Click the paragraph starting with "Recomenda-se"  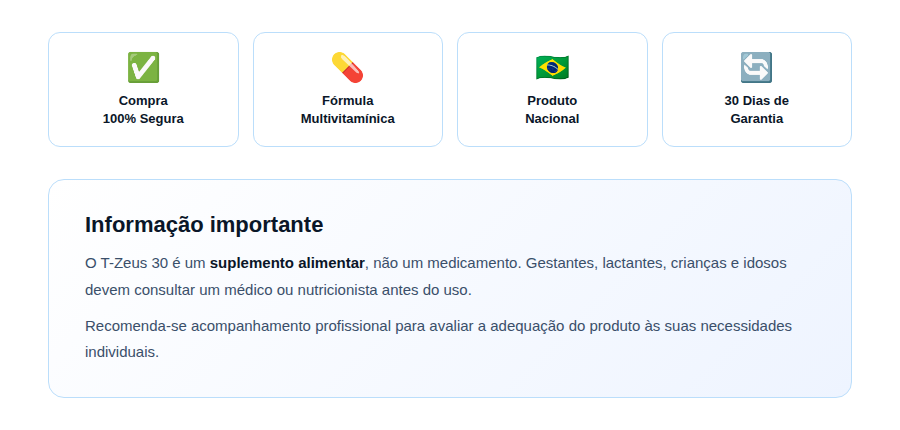[439, 339]
